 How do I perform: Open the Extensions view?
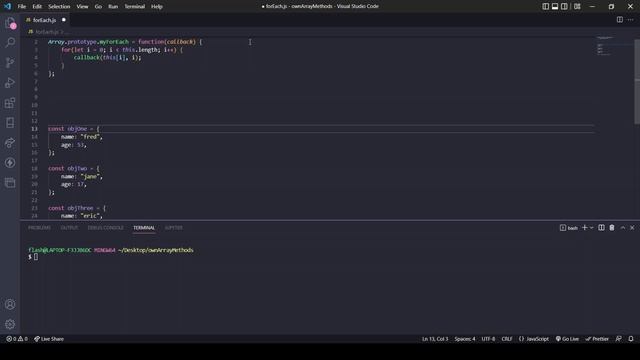[x=10, y=103]
